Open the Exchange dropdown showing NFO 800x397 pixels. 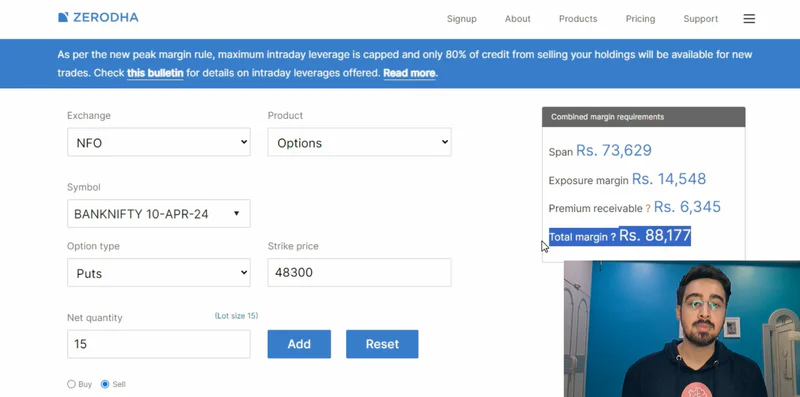(x=159, y=142)
